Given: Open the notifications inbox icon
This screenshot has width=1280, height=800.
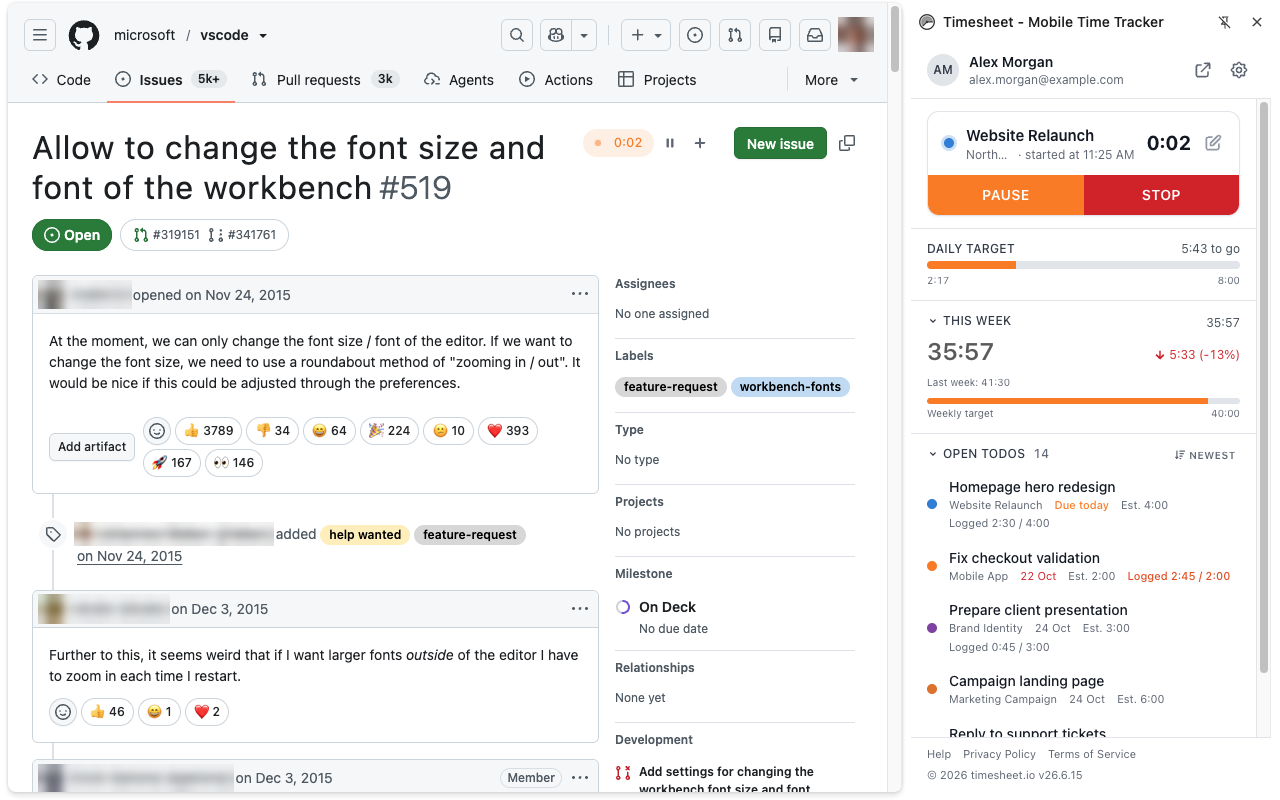Looking at the screenshot, I should point(815,35).
